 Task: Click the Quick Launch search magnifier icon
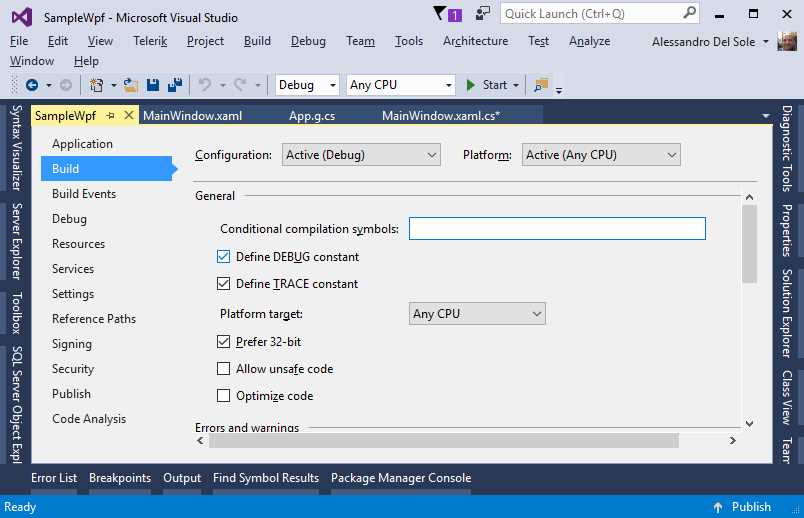click(690, 13)
